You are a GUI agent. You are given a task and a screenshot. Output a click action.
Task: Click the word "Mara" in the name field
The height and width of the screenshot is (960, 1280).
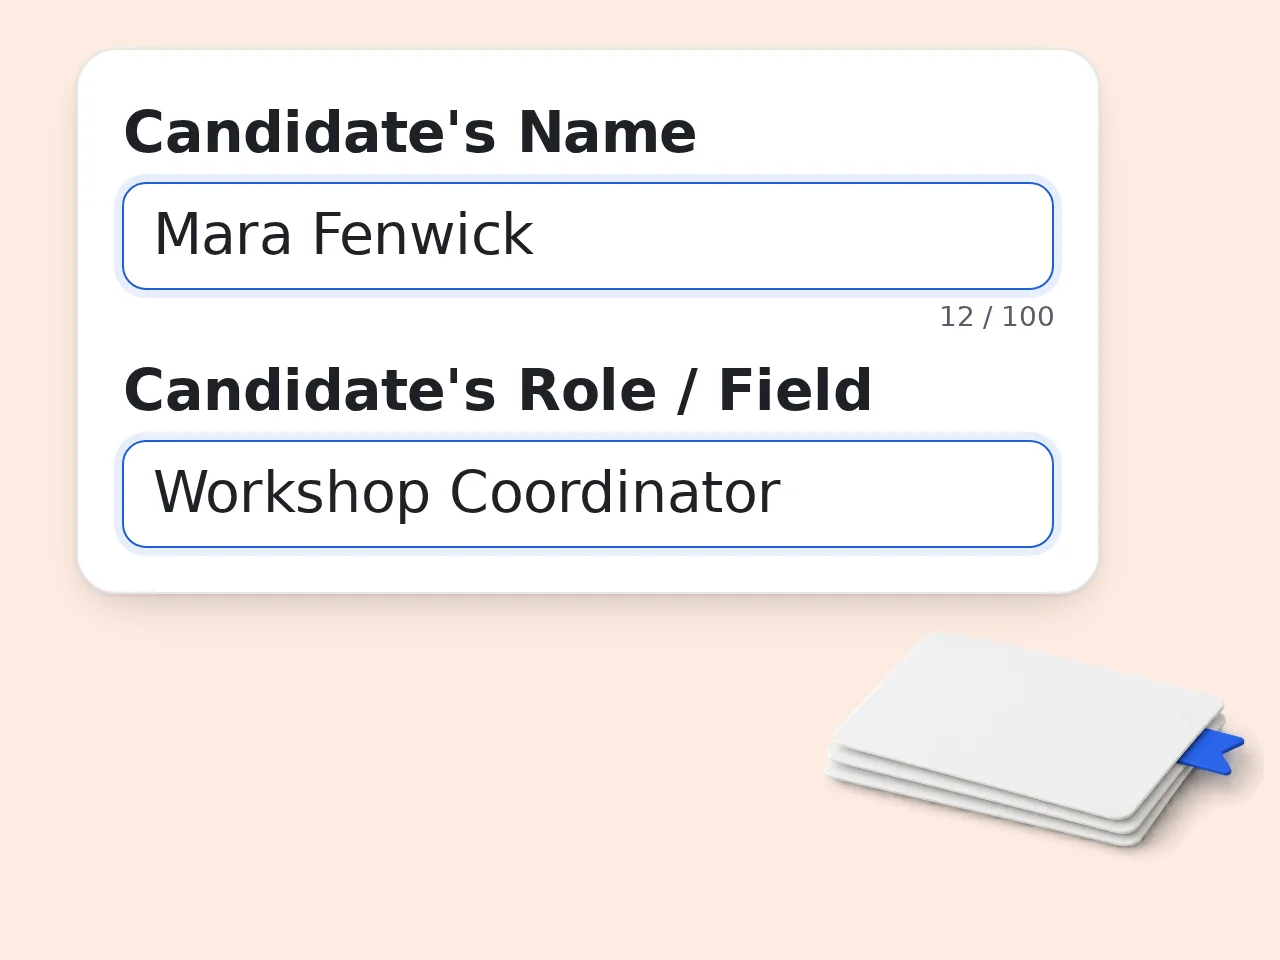[223, 235]
